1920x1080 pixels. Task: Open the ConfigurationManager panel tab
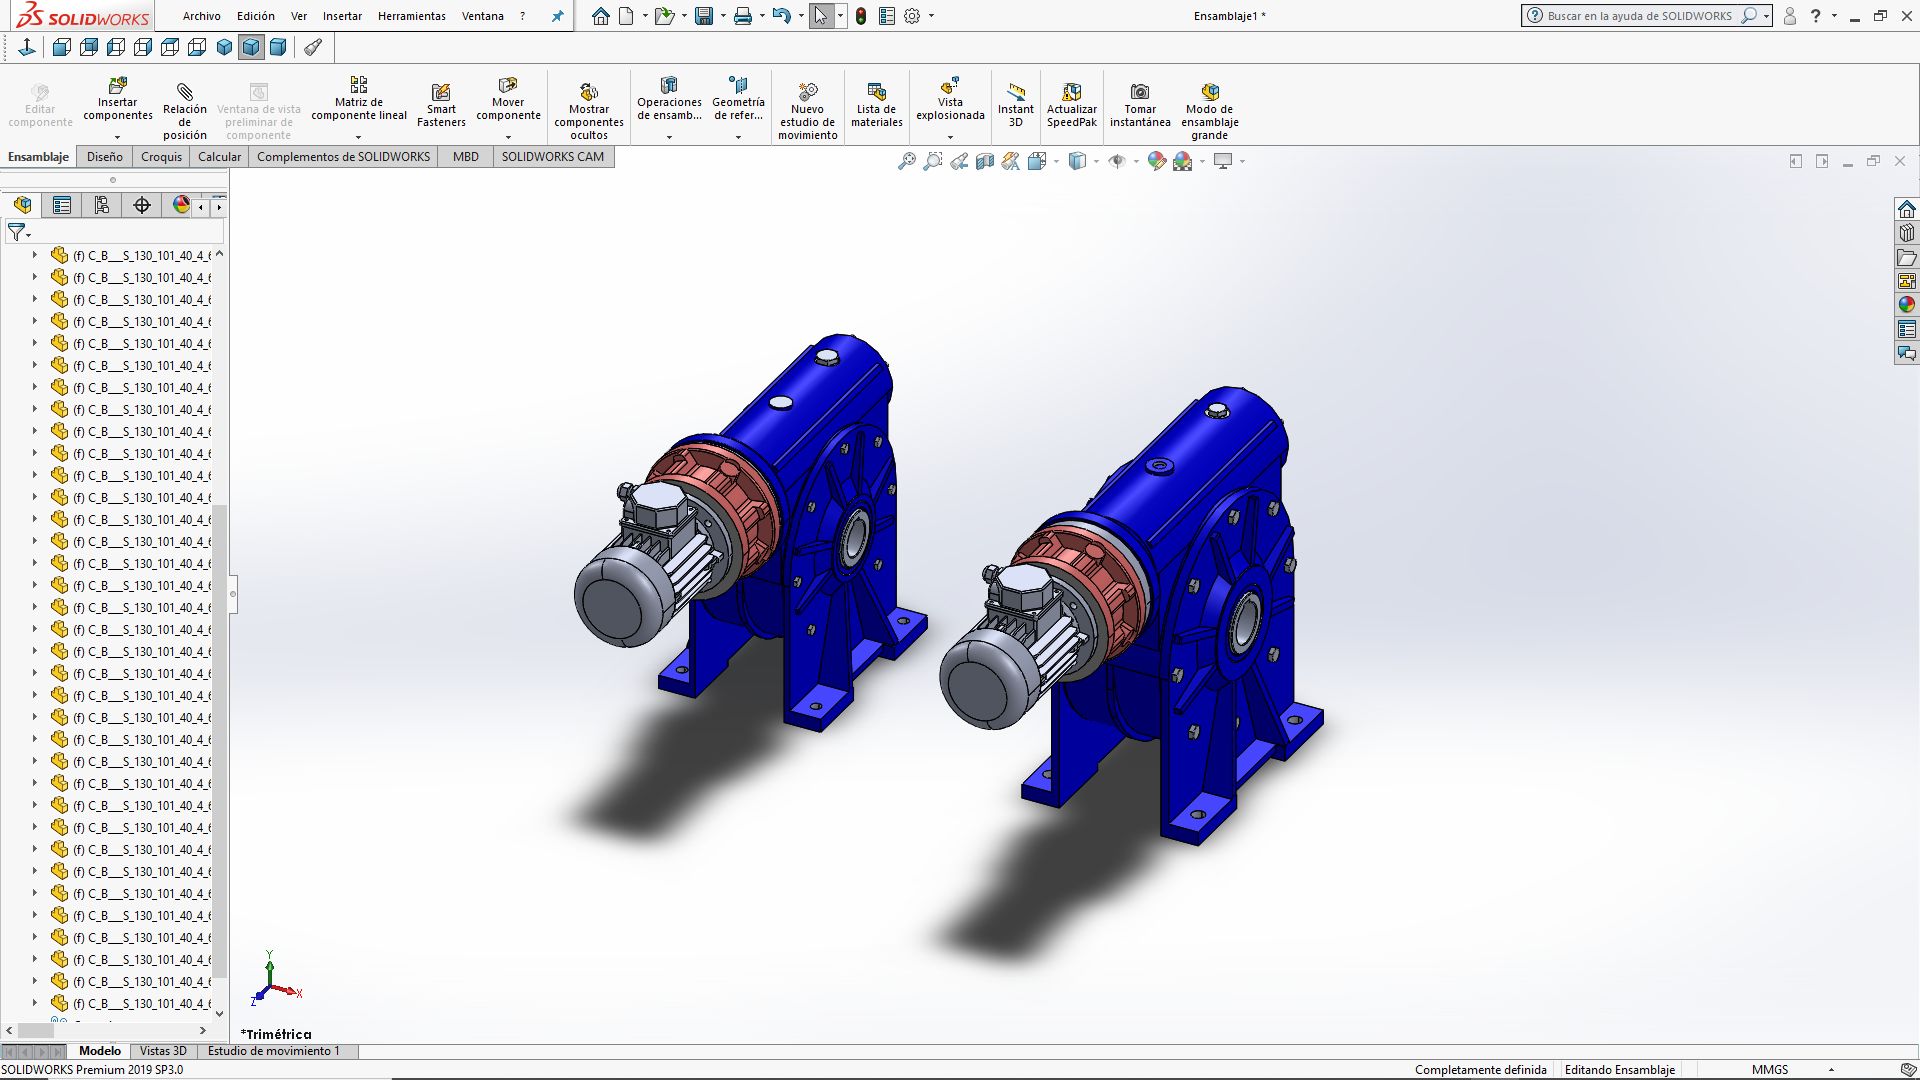click(102, 205)
